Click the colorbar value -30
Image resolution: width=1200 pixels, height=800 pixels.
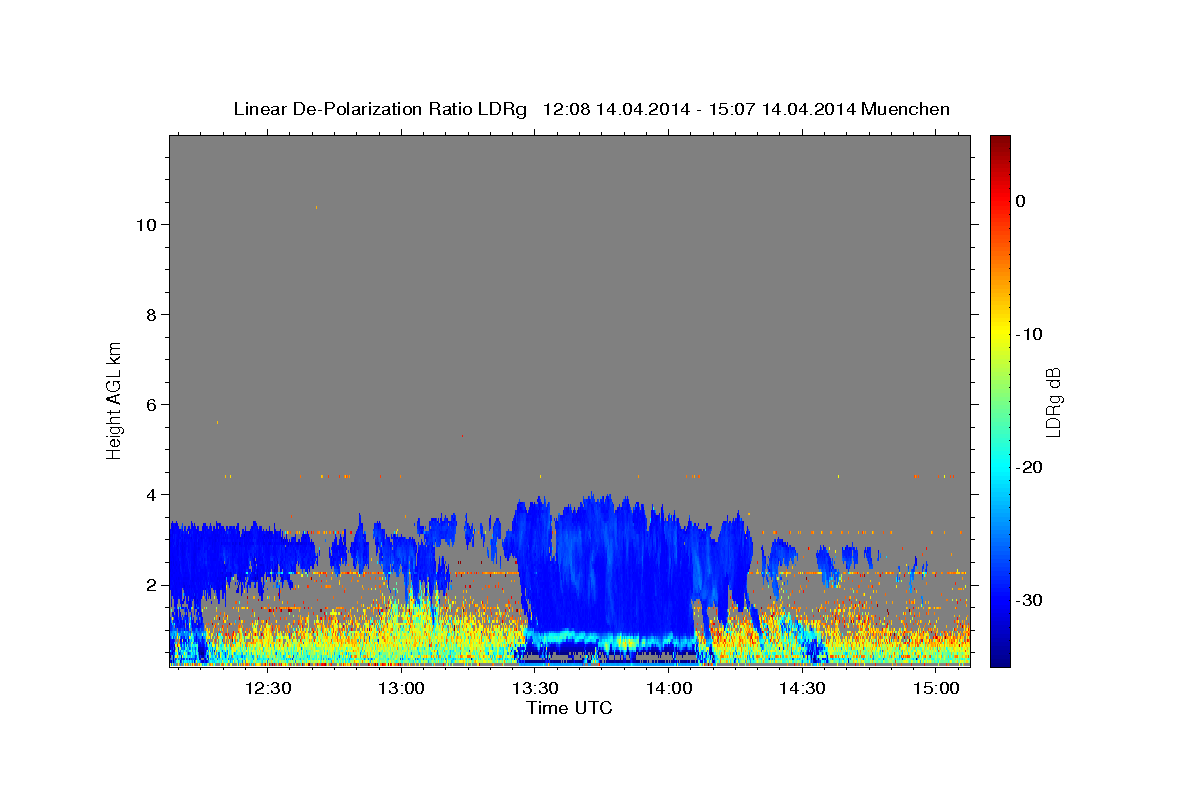coord(1030,600)
